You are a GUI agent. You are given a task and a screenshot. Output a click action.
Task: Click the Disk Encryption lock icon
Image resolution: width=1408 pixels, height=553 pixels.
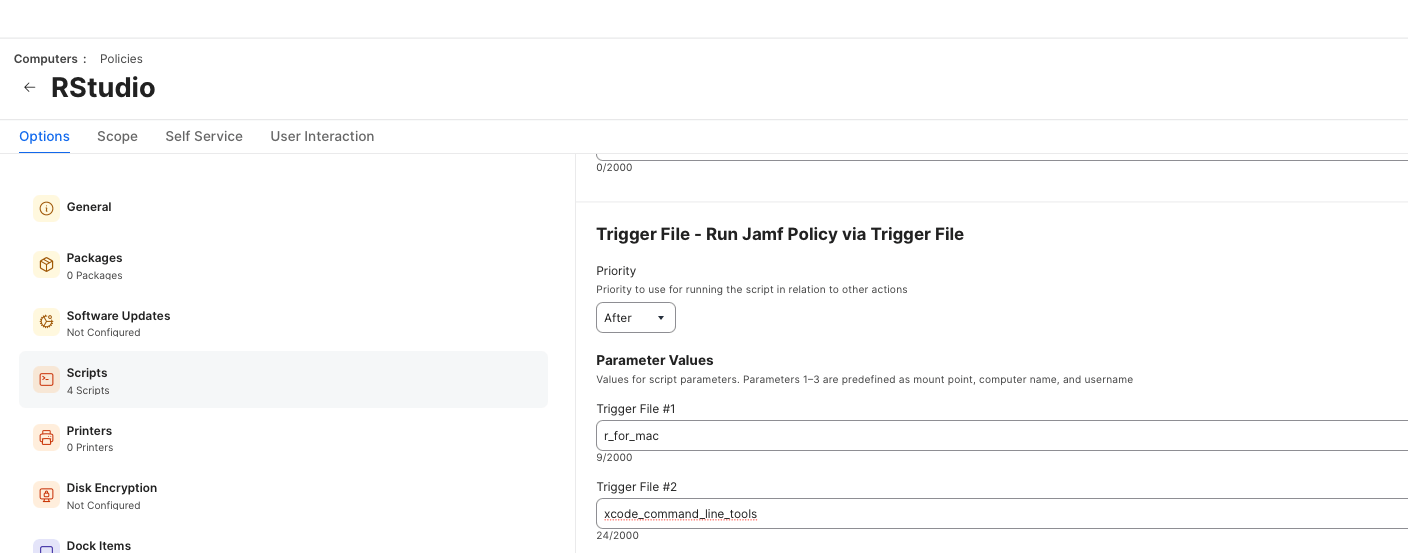click(x=46, y=494)
